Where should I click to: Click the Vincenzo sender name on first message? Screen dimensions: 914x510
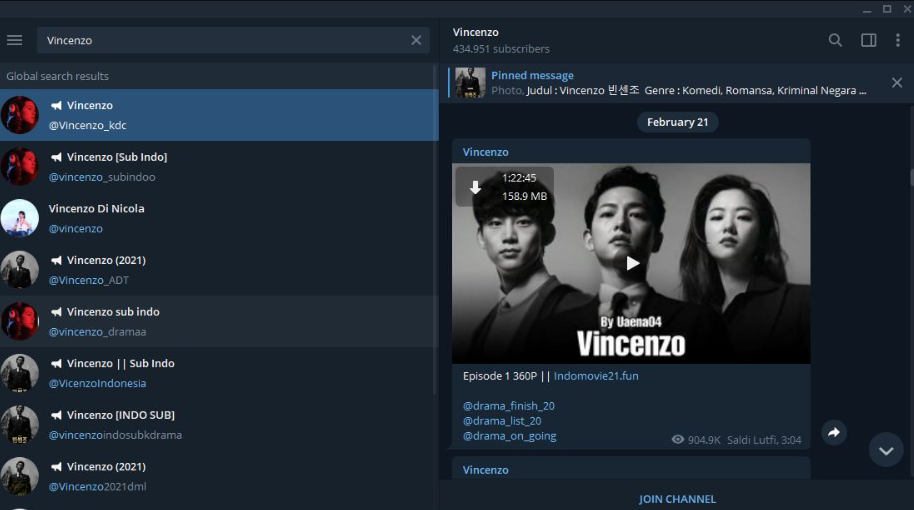click(x=486, y=152)
